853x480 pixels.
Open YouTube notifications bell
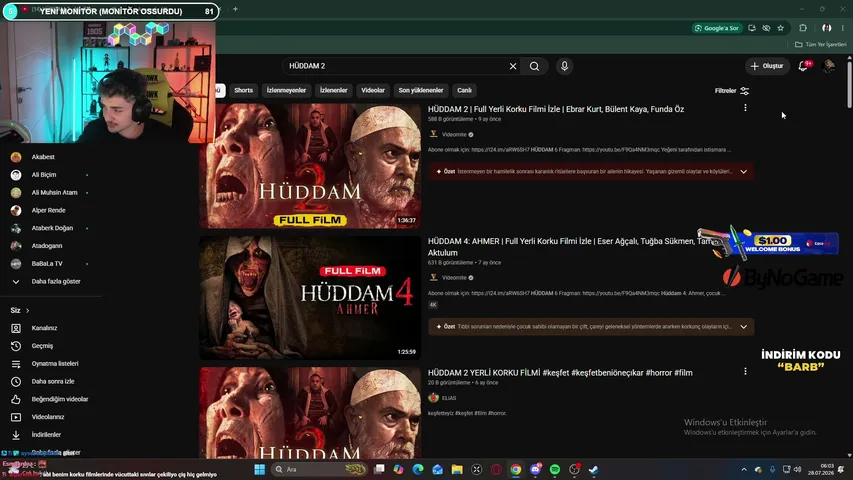tap(803, 66)
